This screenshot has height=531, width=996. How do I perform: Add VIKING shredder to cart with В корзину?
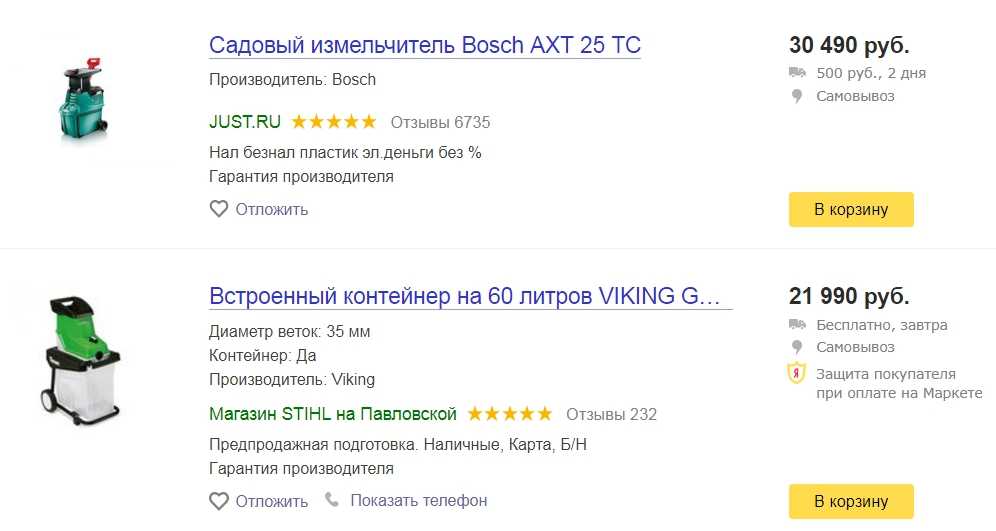point(851,501)
